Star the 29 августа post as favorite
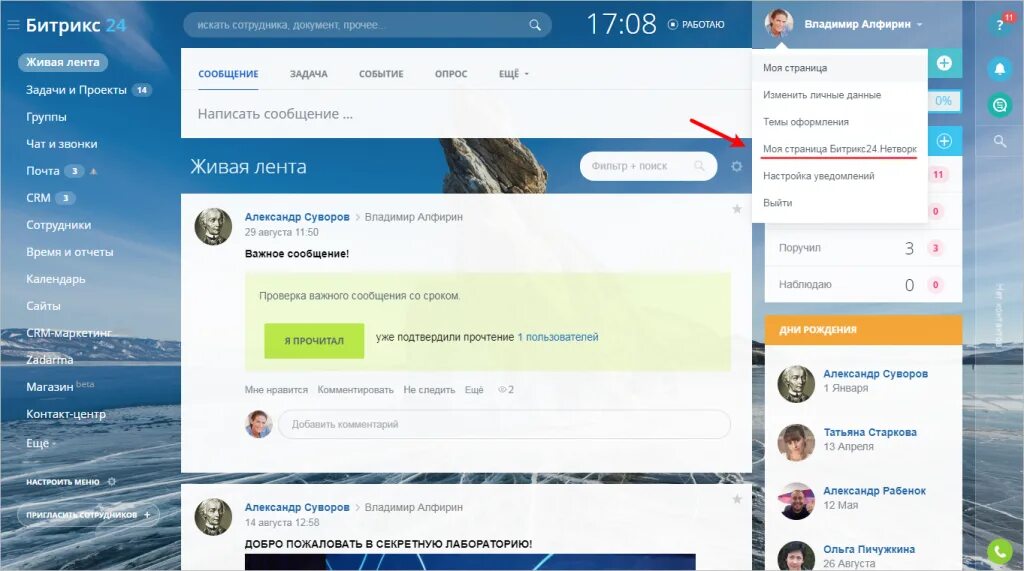This screenshot has width=1024, height=571. click(x=737, y=209)
